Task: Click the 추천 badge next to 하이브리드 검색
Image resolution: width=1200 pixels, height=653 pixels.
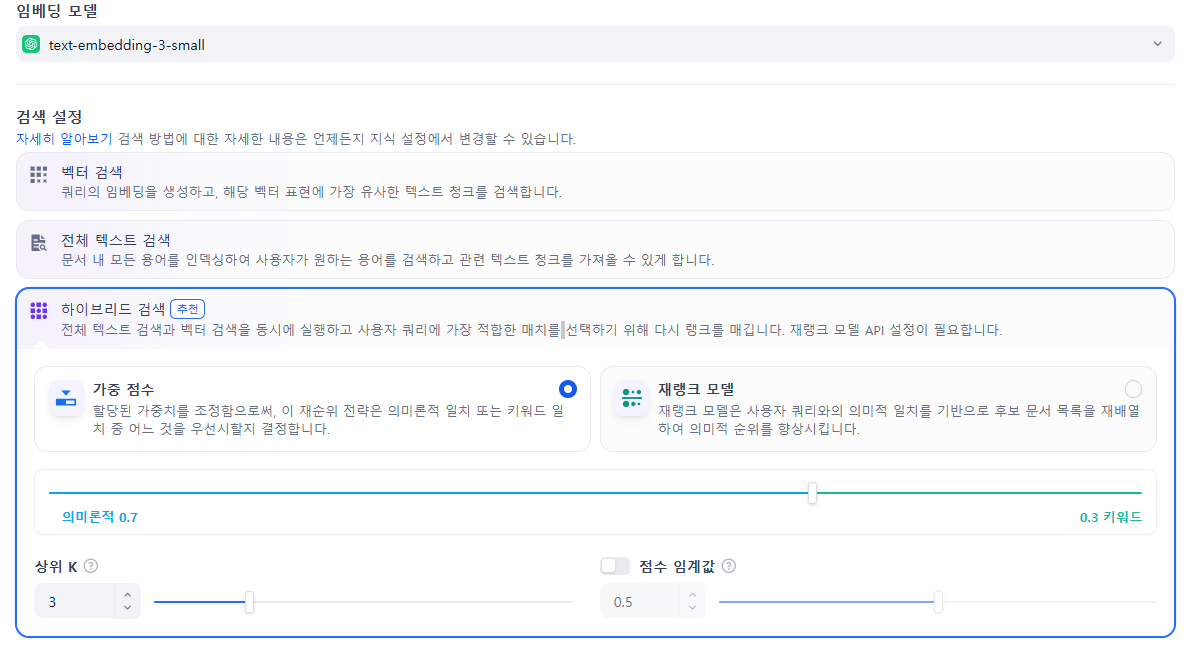Action: point(187,309)
